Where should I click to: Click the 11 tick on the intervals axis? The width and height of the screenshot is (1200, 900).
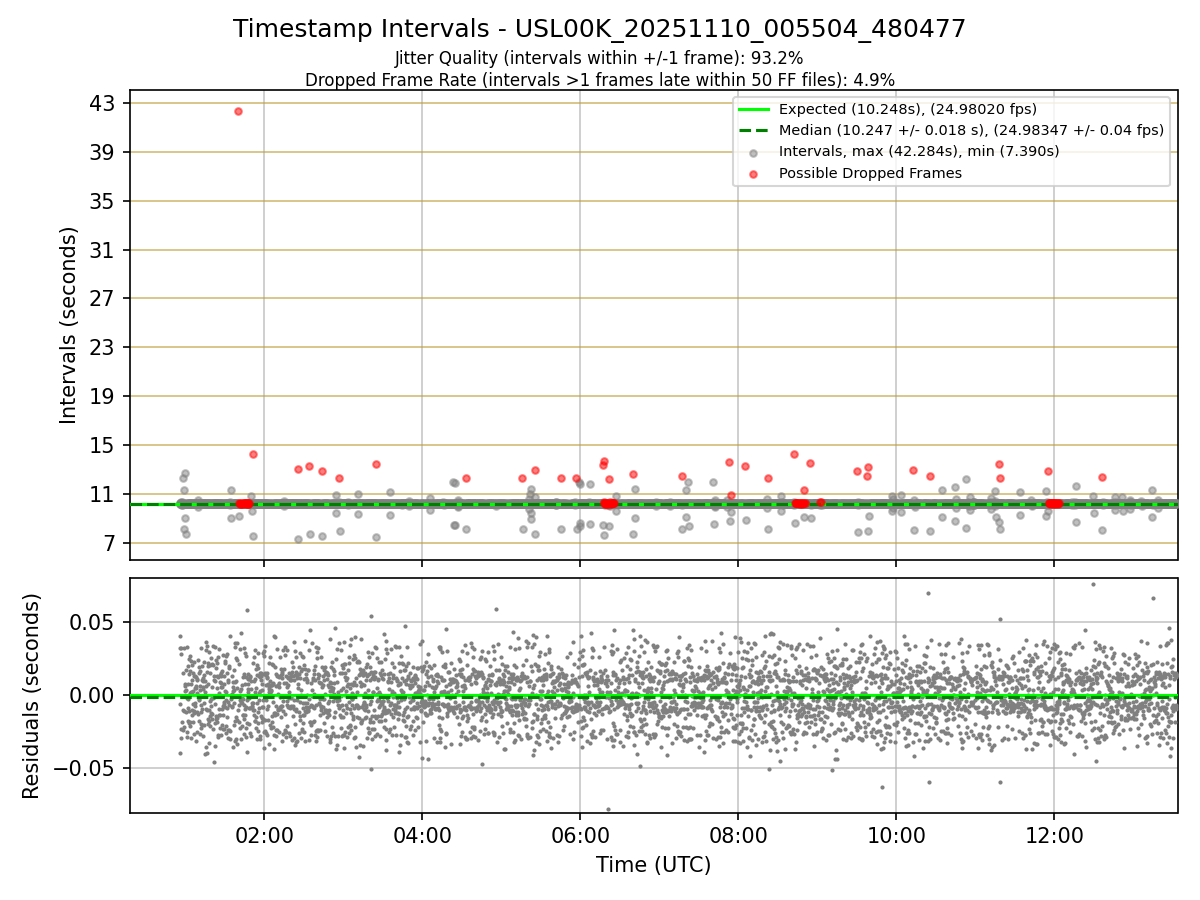point(103,494)
